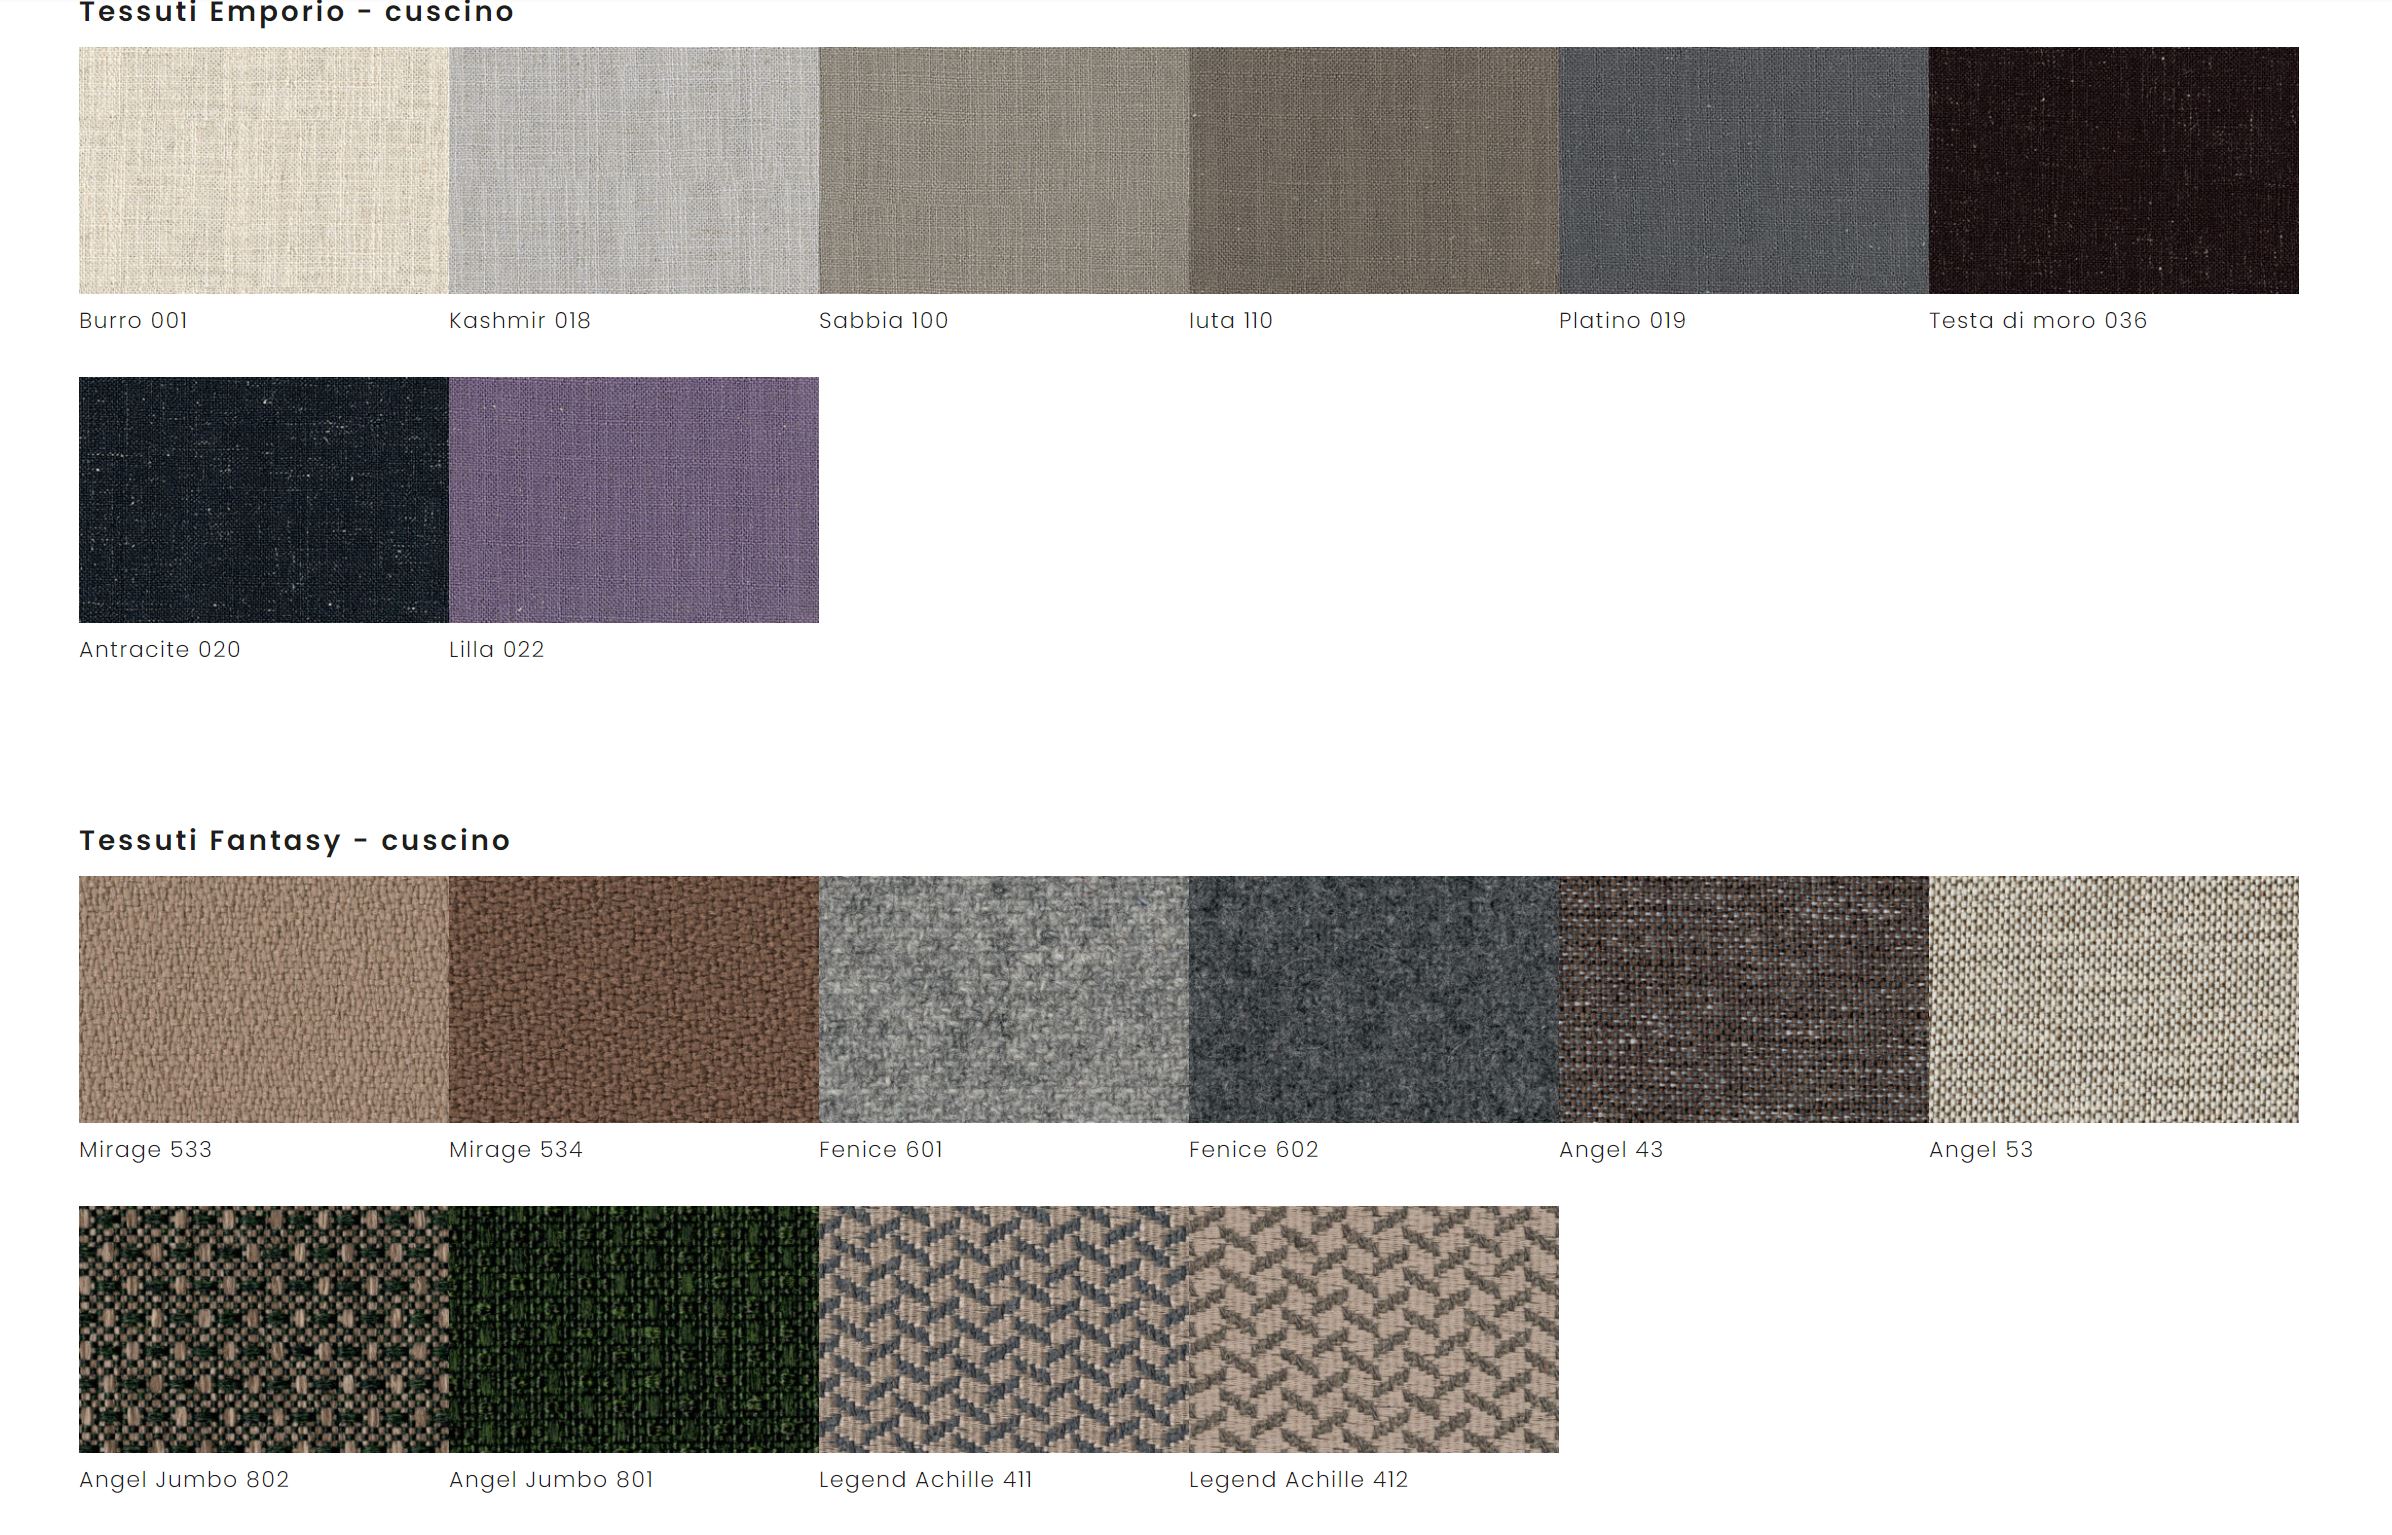
Task: Select the Fenice 602 dark grey swatch
Action: pos(1374,1000)
